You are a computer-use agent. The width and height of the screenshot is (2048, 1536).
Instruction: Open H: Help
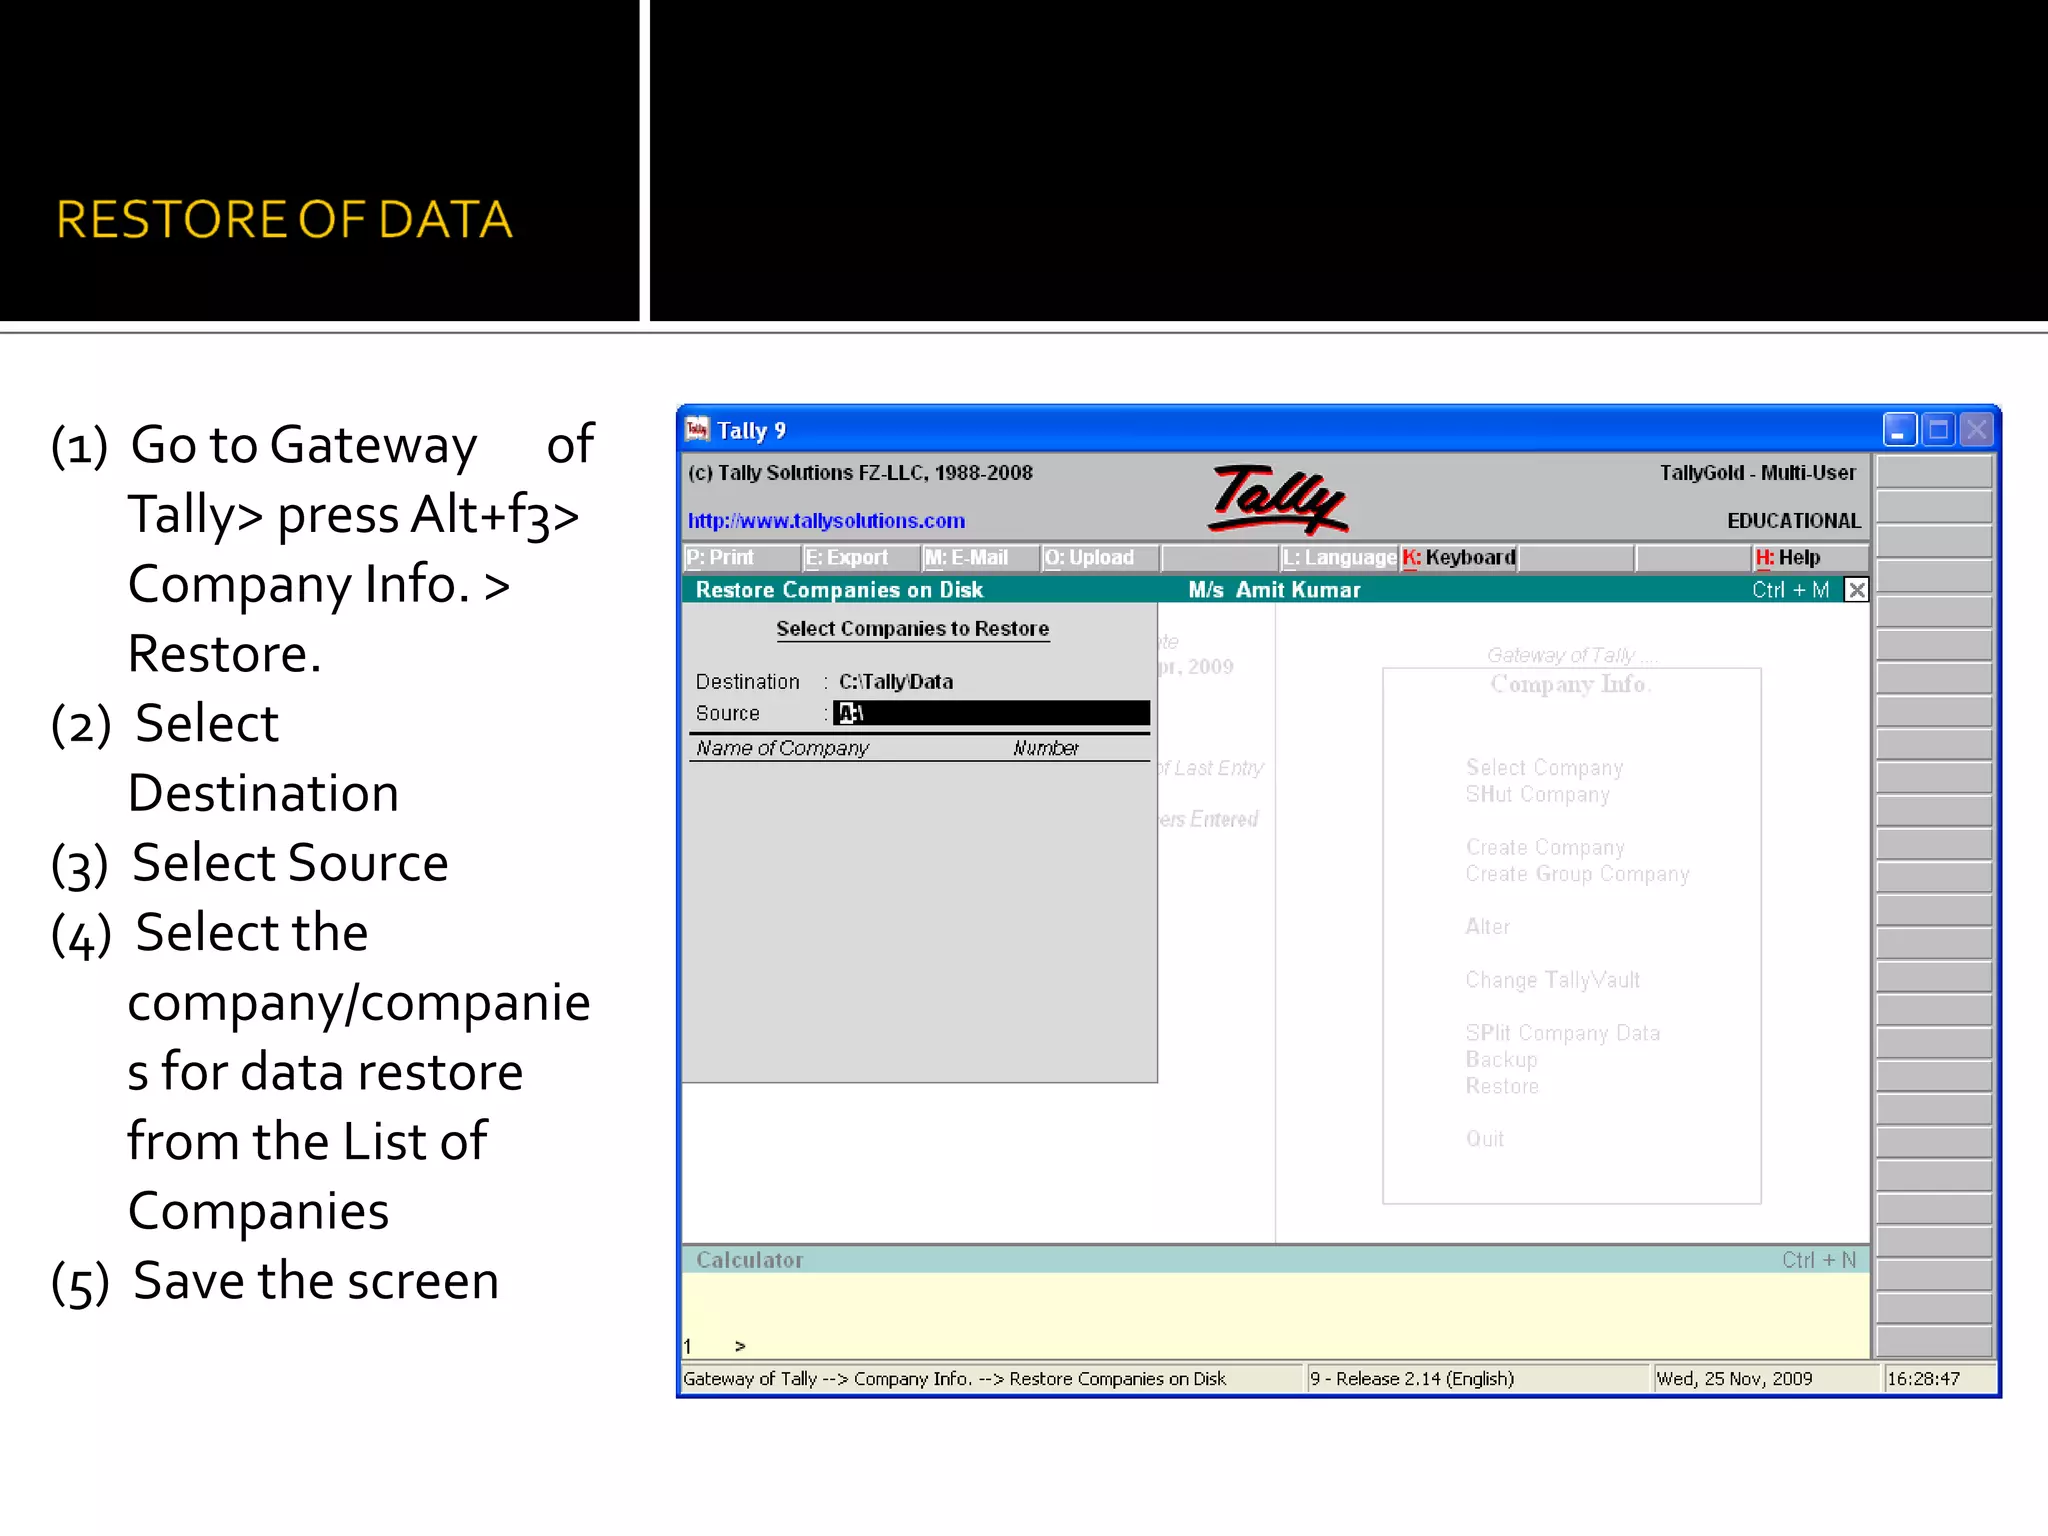(x=1810, y=558)
